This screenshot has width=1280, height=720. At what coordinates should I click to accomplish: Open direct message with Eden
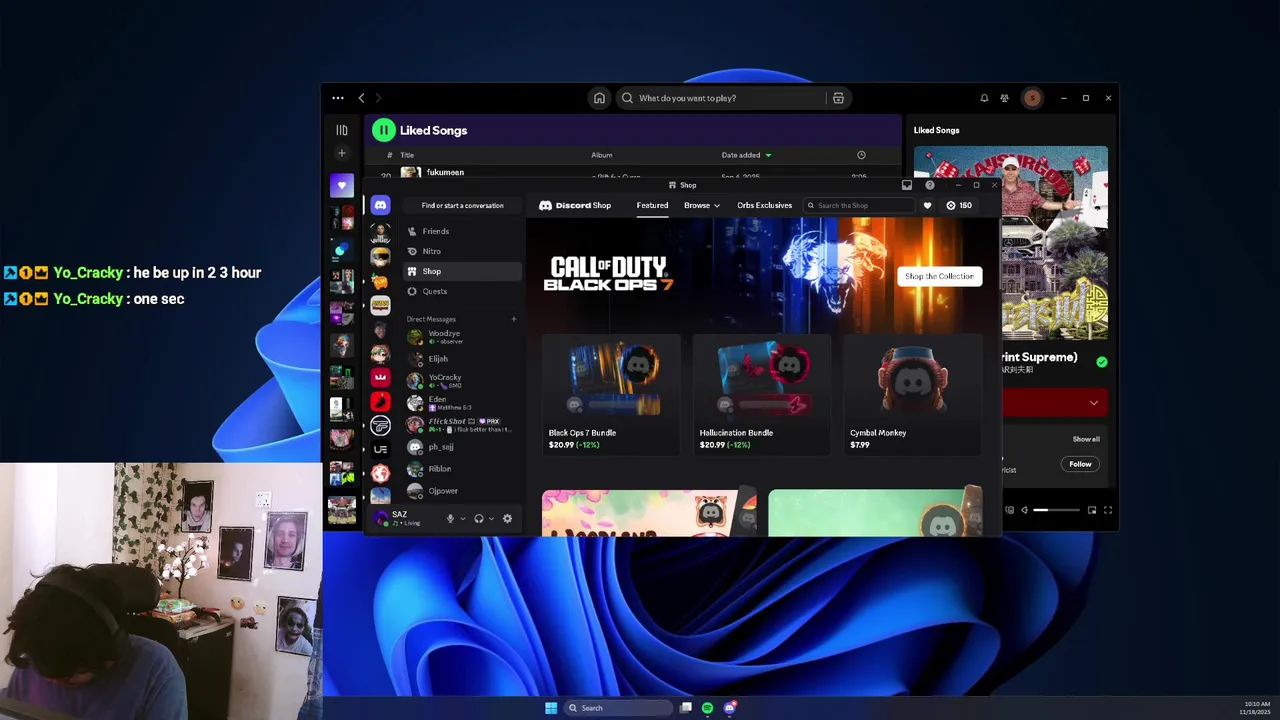pos(463,402)
